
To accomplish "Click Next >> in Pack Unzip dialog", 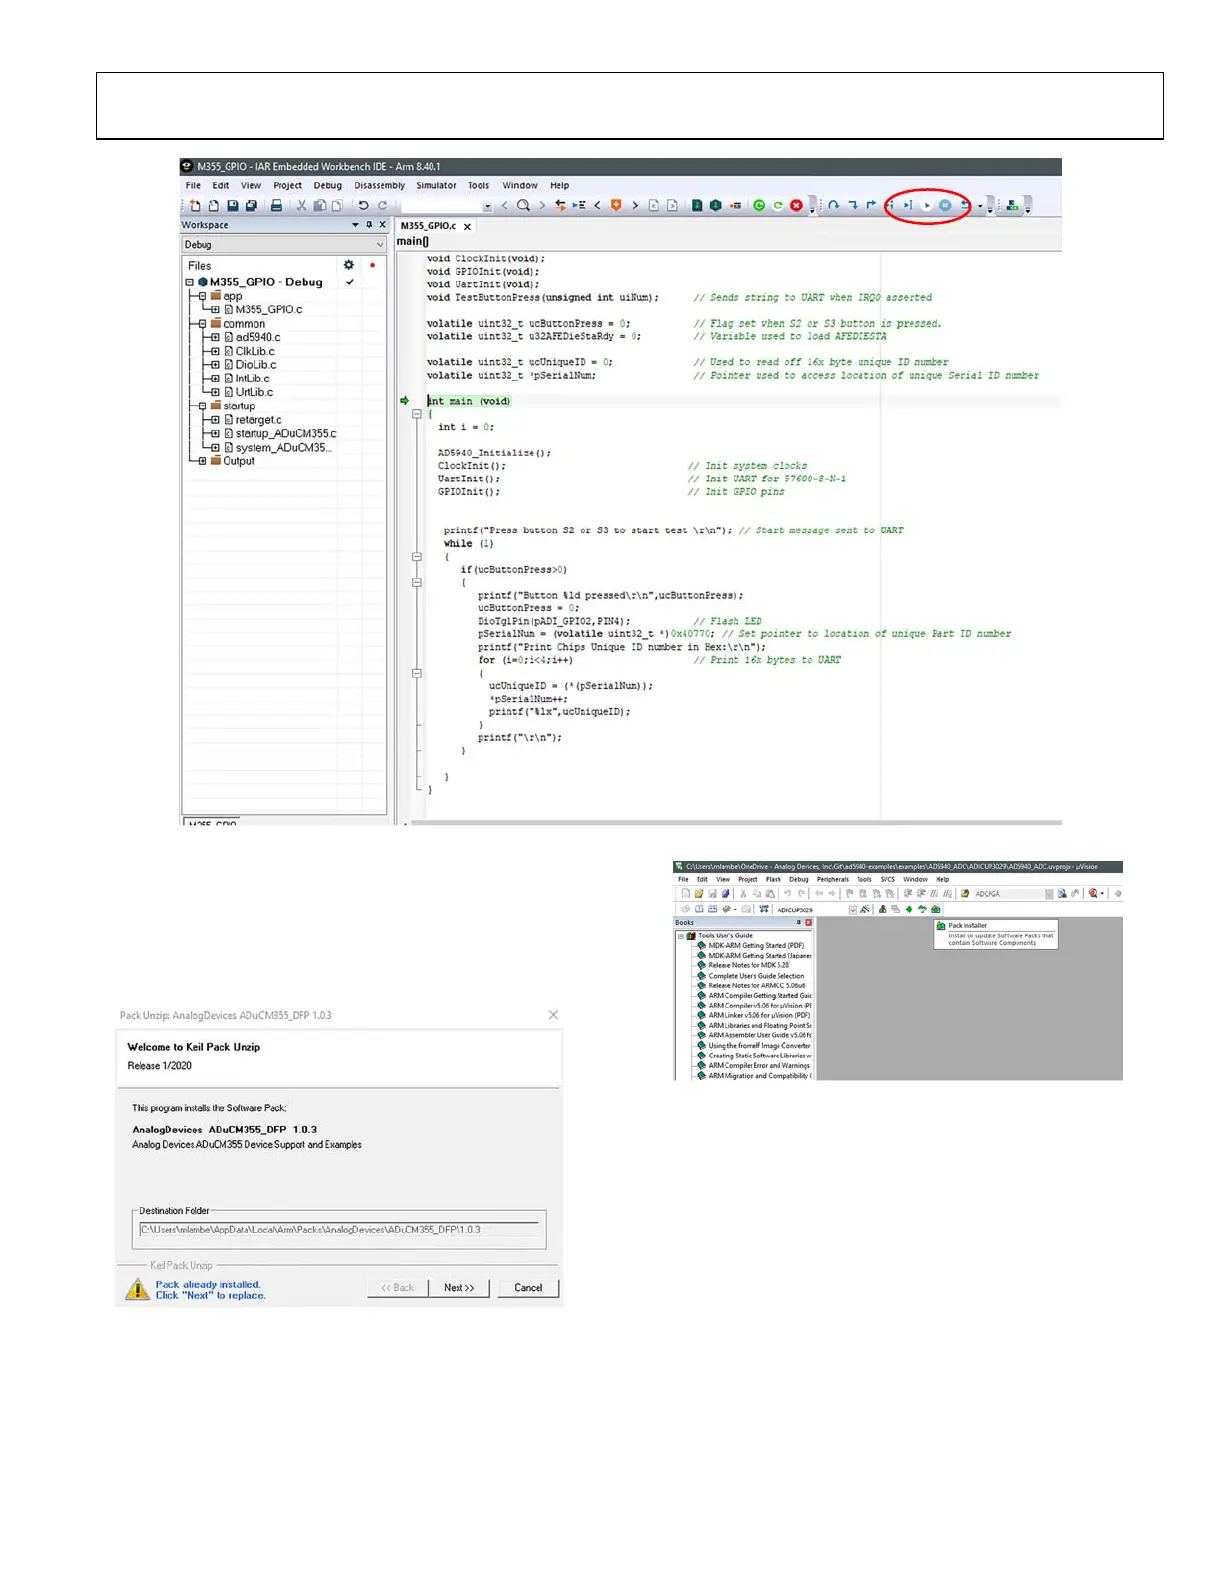I will [459, 1287].
